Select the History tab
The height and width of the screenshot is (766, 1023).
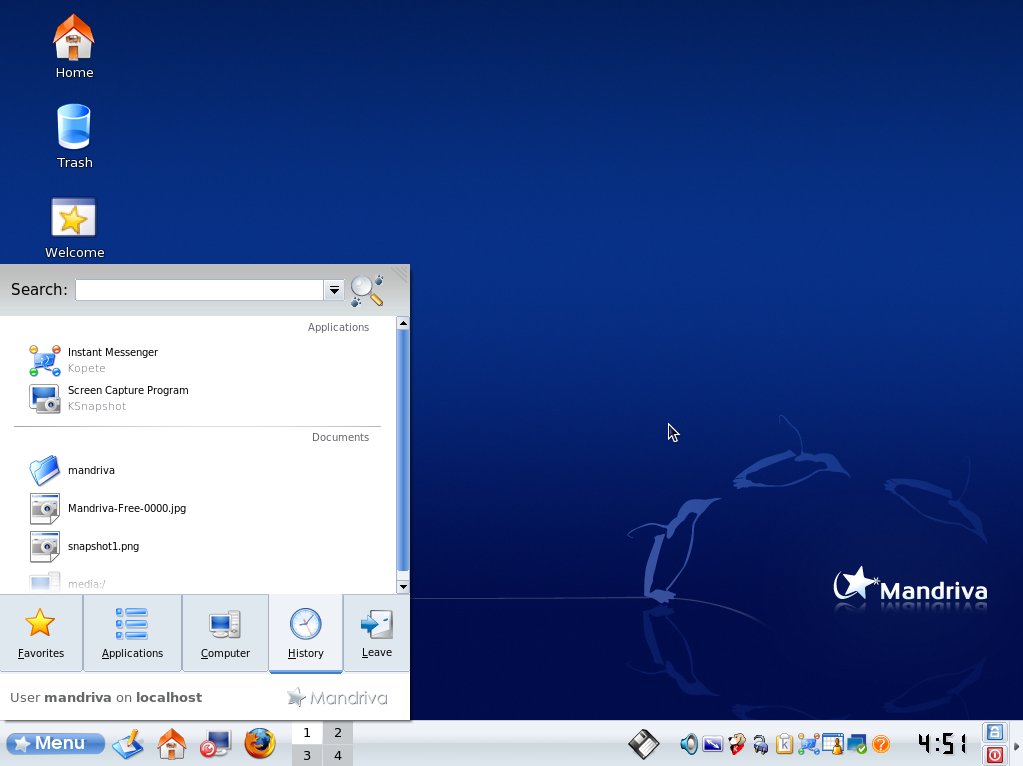coord(305,632)
